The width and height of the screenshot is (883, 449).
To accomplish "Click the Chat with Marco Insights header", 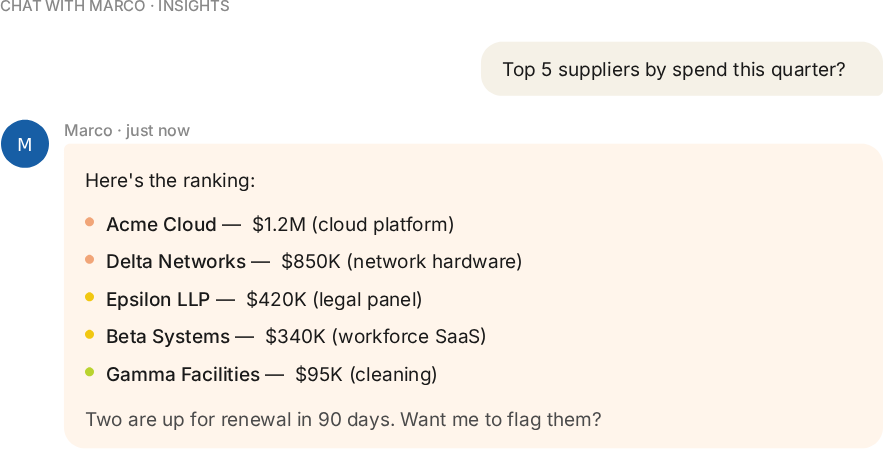I will [x=115, y=7].
